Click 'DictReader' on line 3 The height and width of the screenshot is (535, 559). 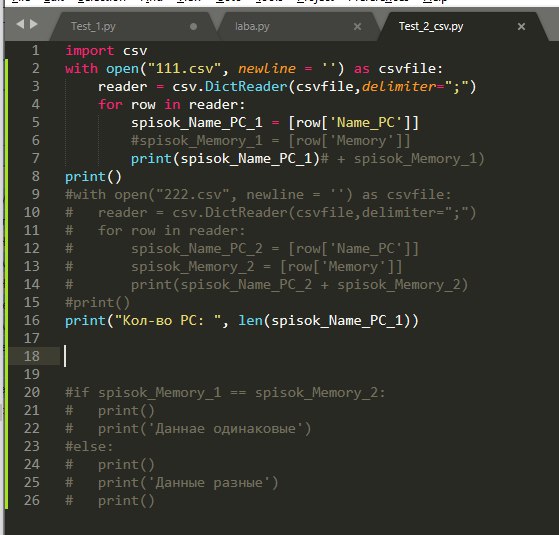(246, 87)
